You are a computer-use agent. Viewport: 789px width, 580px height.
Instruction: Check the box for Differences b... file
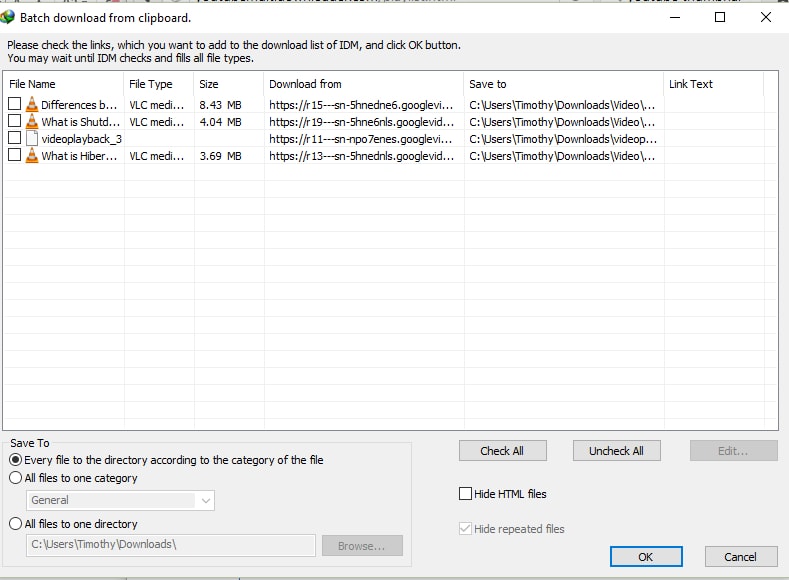[x=15, y=104]
